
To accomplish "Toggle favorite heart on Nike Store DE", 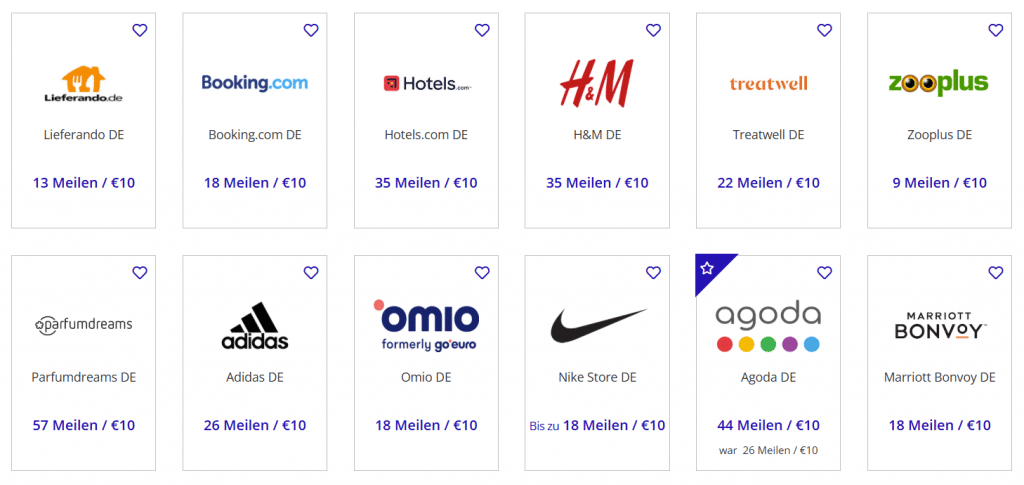I will tap(654, 273).
